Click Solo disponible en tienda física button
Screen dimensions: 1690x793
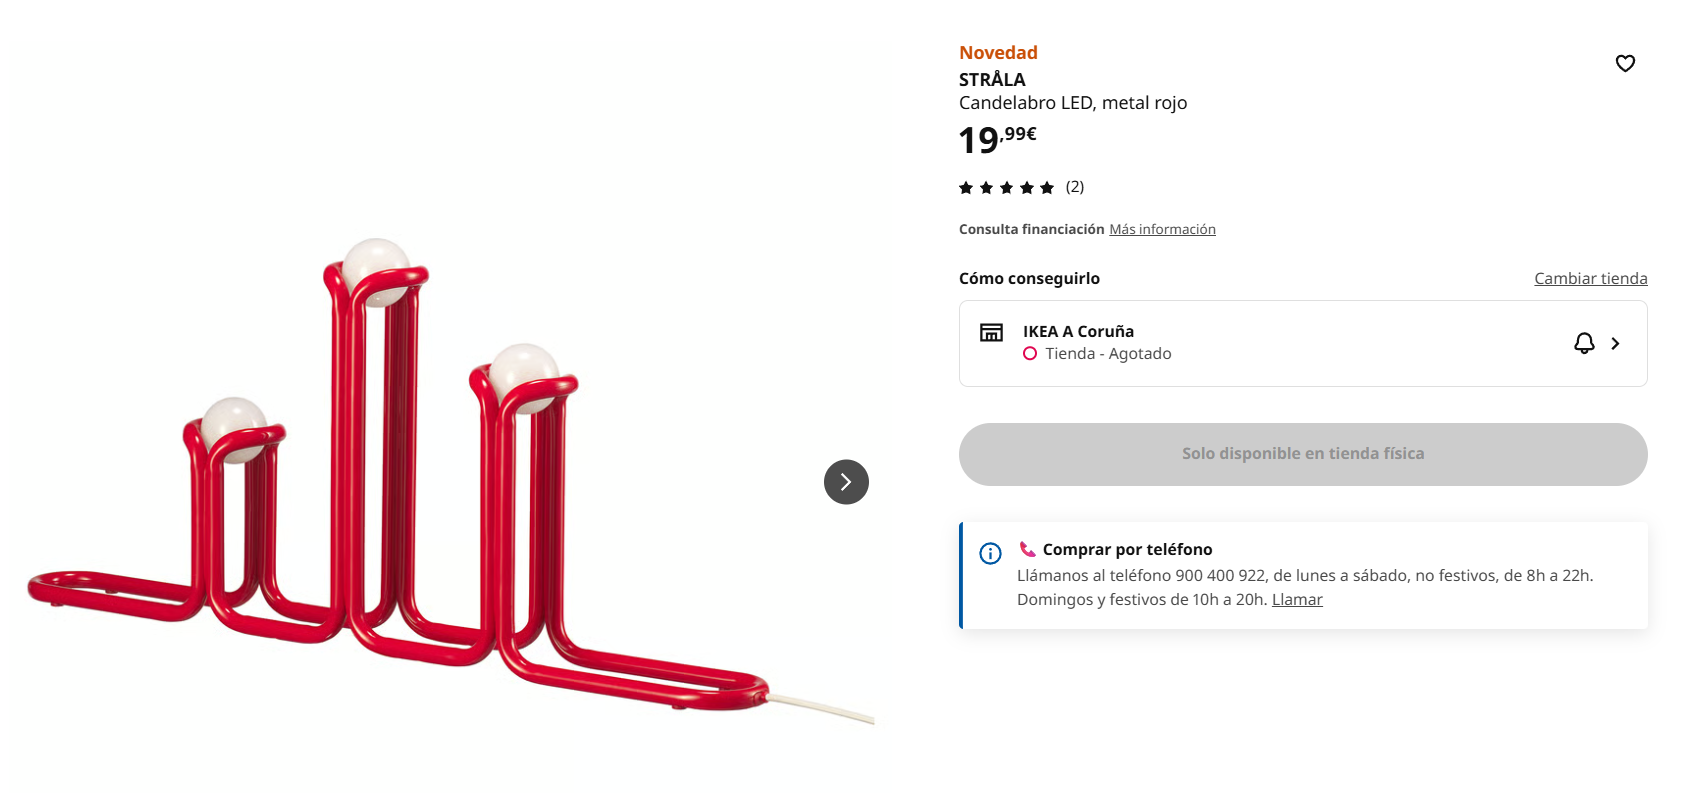point(1303,454)
